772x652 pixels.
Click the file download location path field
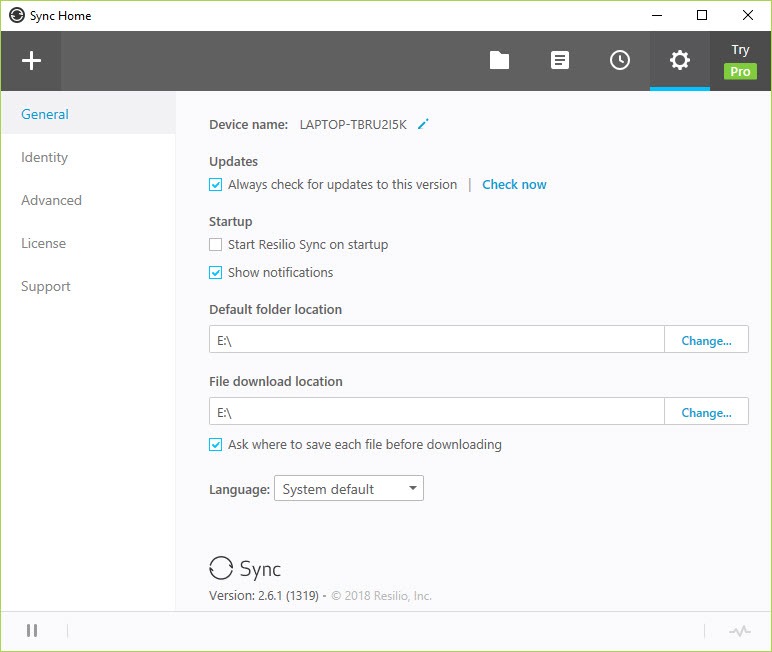(x=437, y=411)
